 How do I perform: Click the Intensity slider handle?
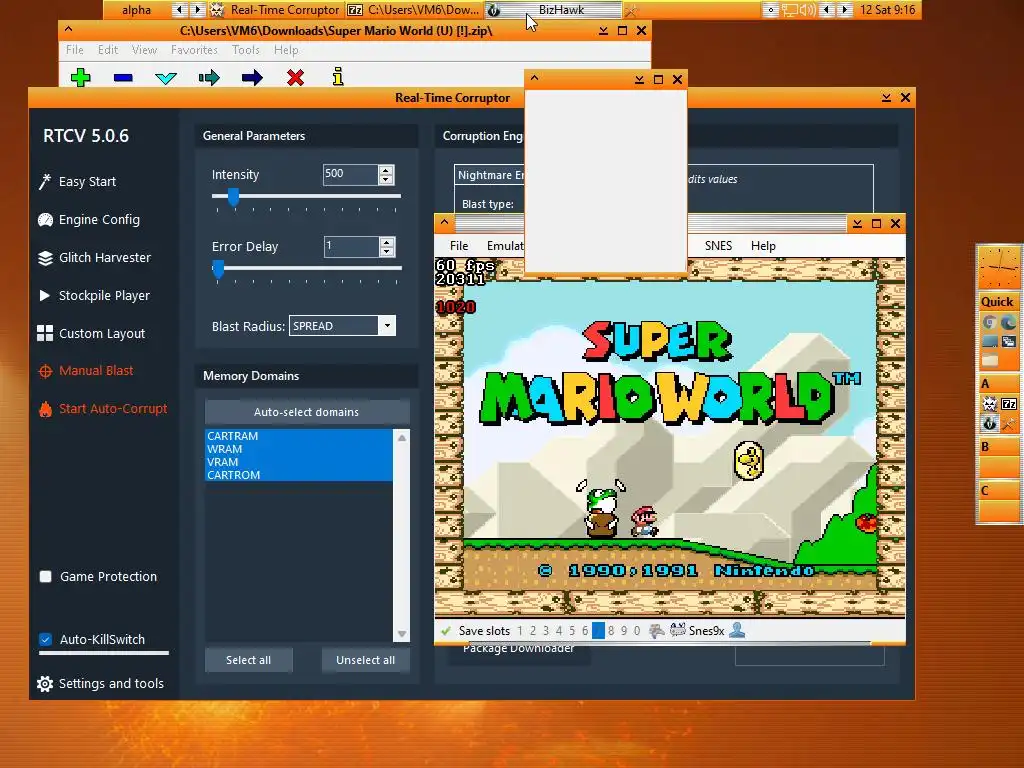(x=233, y=196)
